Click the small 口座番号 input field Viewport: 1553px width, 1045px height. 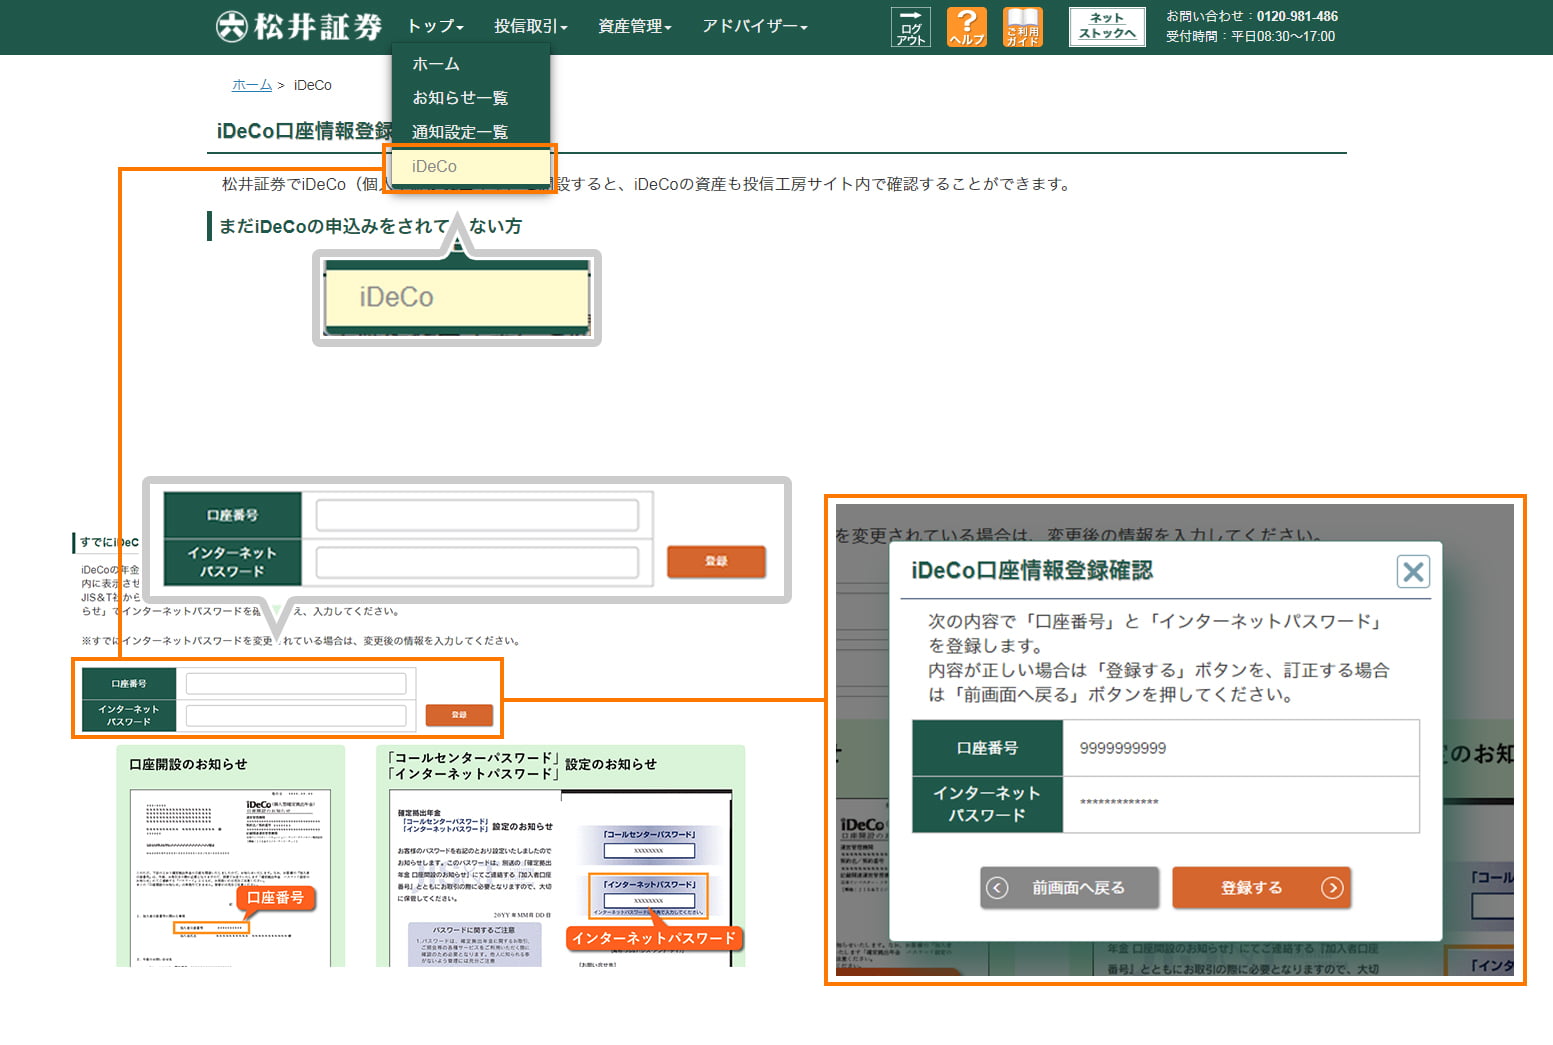[296, 684]
